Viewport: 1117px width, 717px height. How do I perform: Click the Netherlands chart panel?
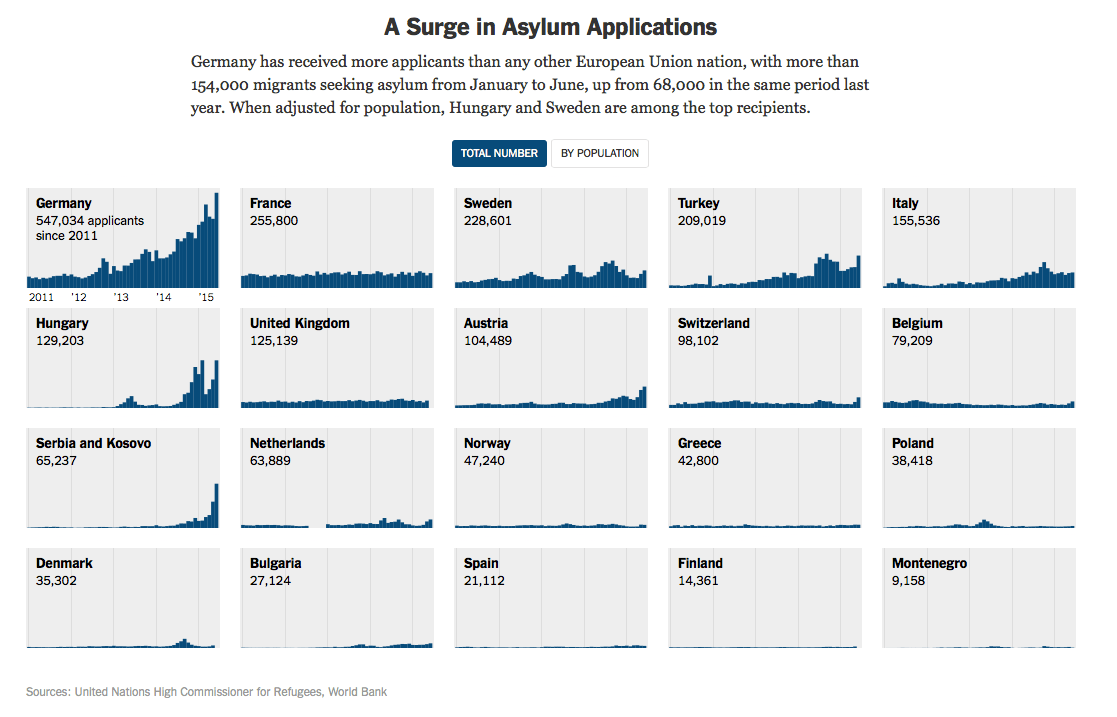(x=337, y=478)
